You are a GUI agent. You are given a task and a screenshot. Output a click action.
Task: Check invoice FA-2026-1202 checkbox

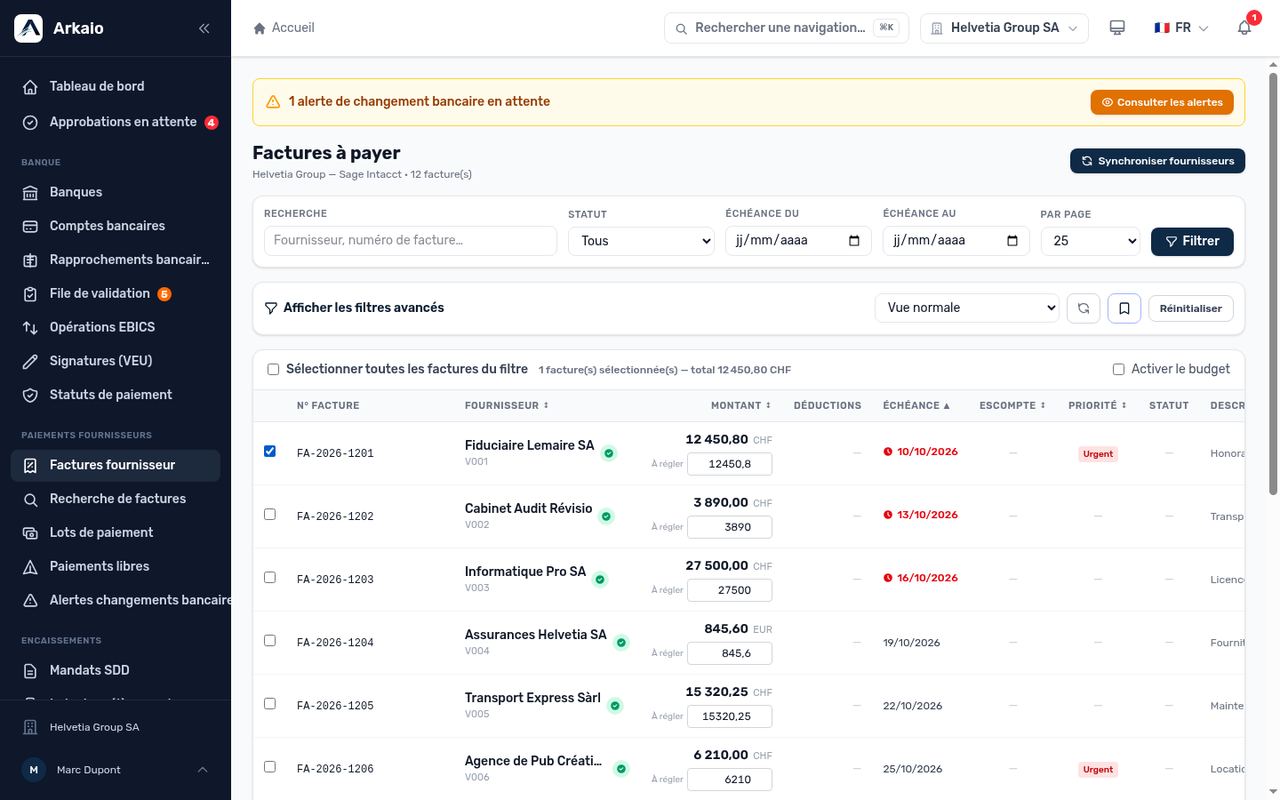click(x=270, y=514)
